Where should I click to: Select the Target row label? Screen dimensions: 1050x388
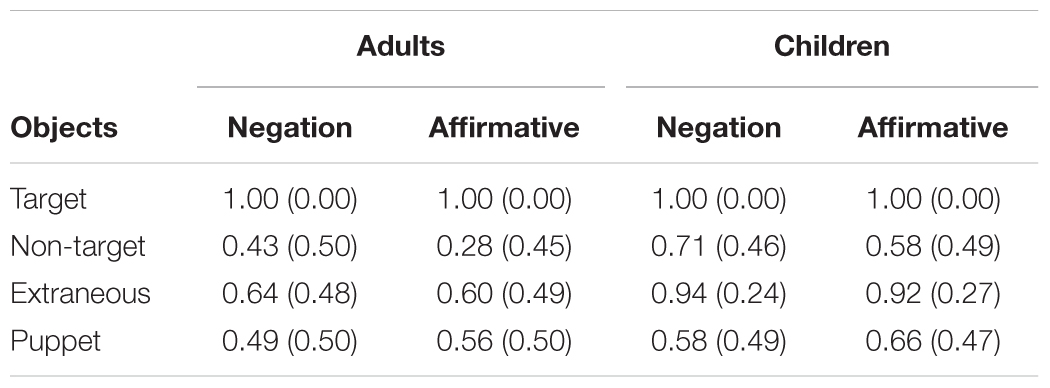point(48,200)
